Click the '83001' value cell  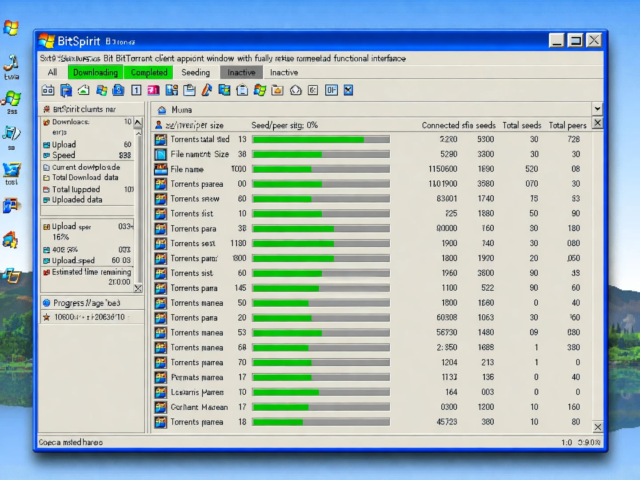[447, 199]
